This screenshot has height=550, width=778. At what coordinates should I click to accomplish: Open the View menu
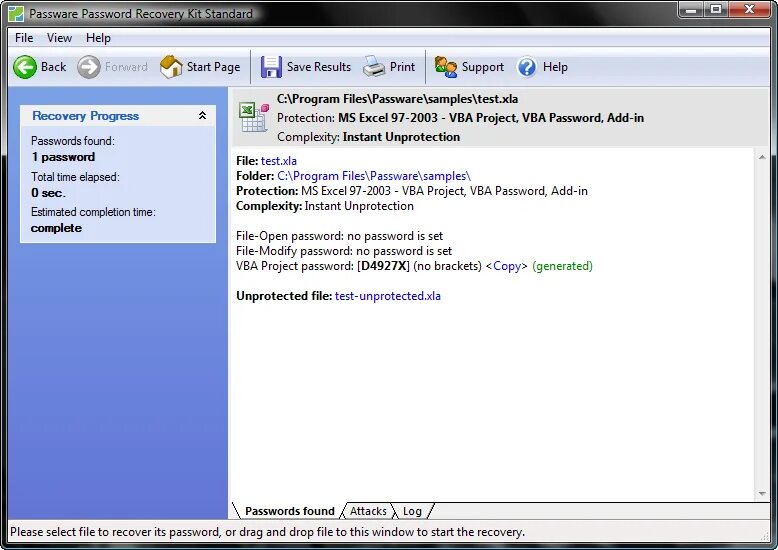pyautogui.click(x=60, y=38)
